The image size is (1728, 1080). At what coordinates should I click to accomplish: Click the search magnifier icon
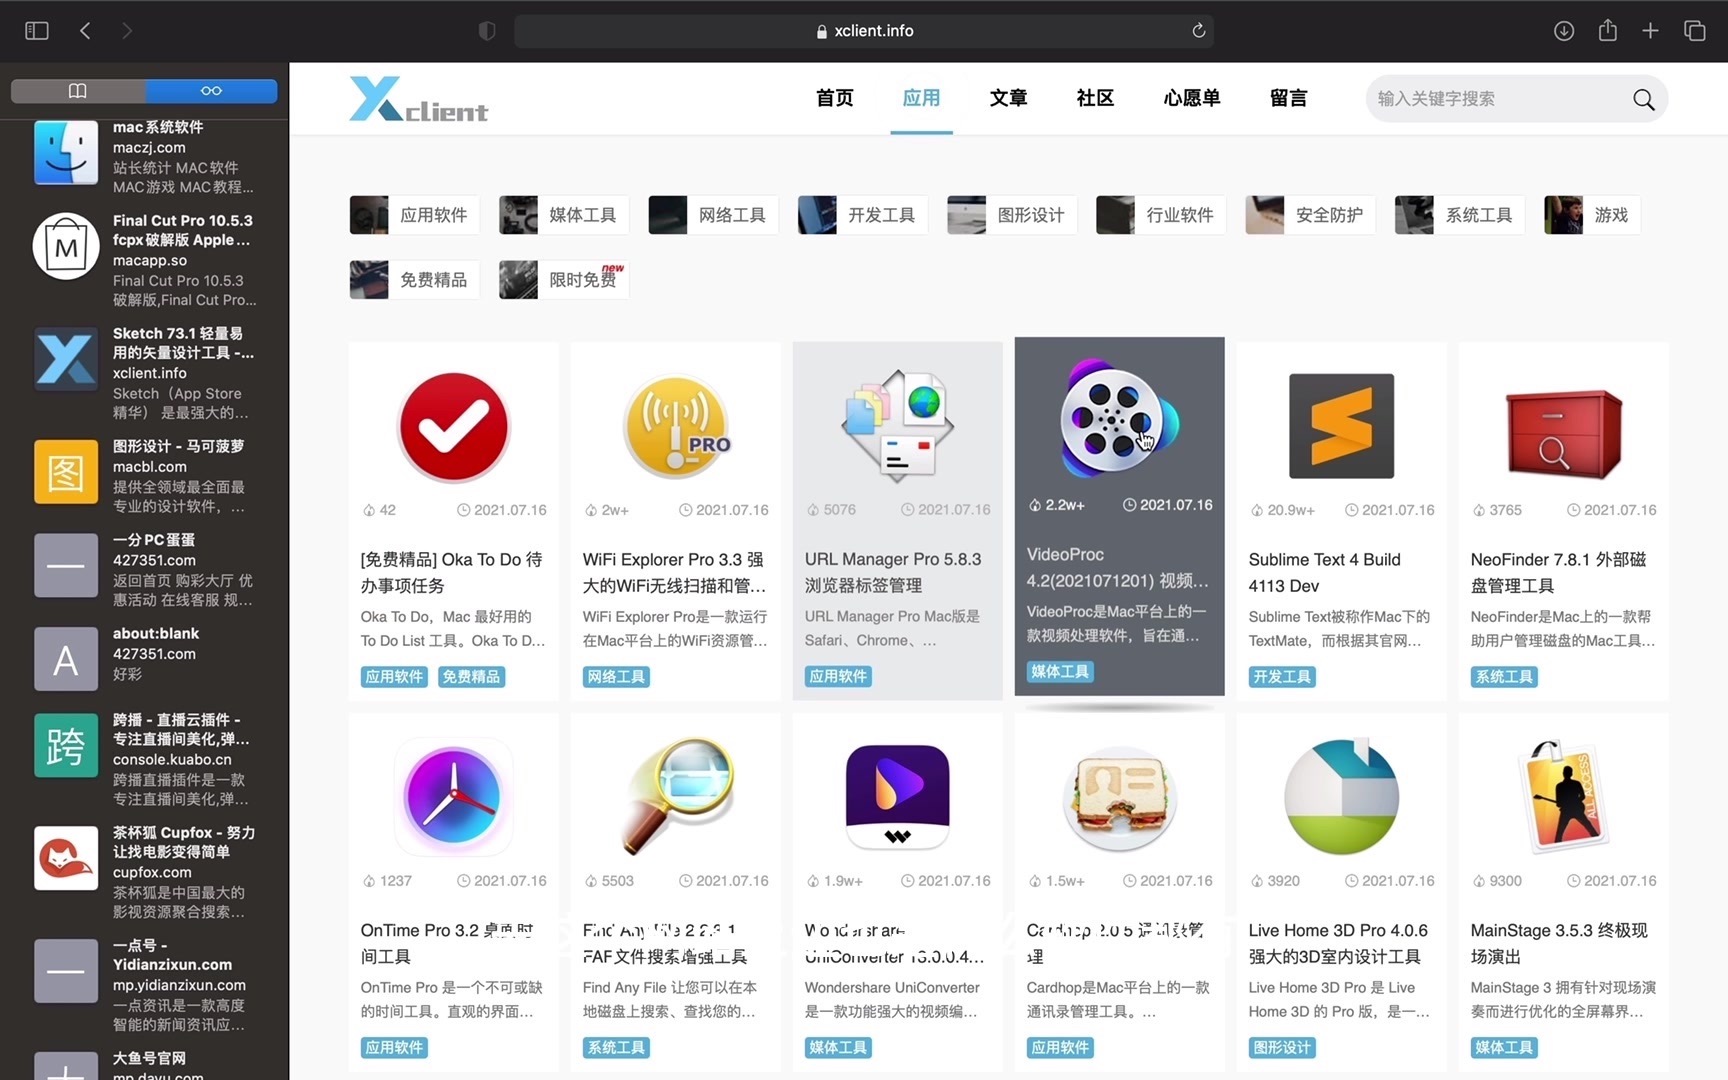click(x=1643, y=99)
